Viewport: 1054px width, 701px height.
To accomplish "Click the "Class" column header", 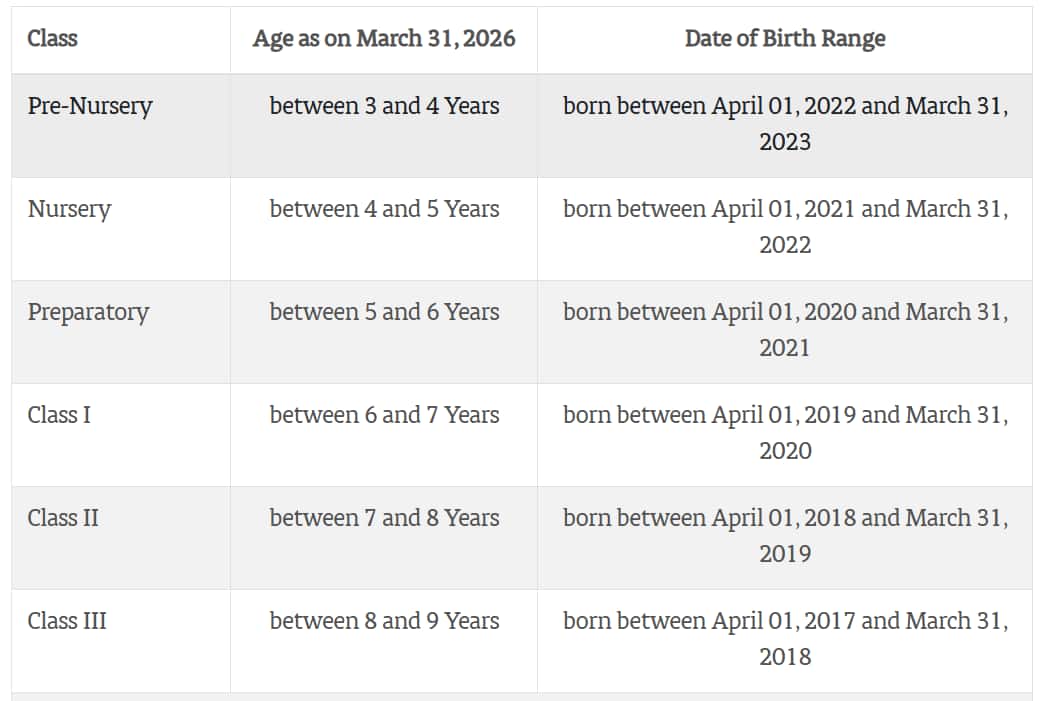I will coord(53,39).
